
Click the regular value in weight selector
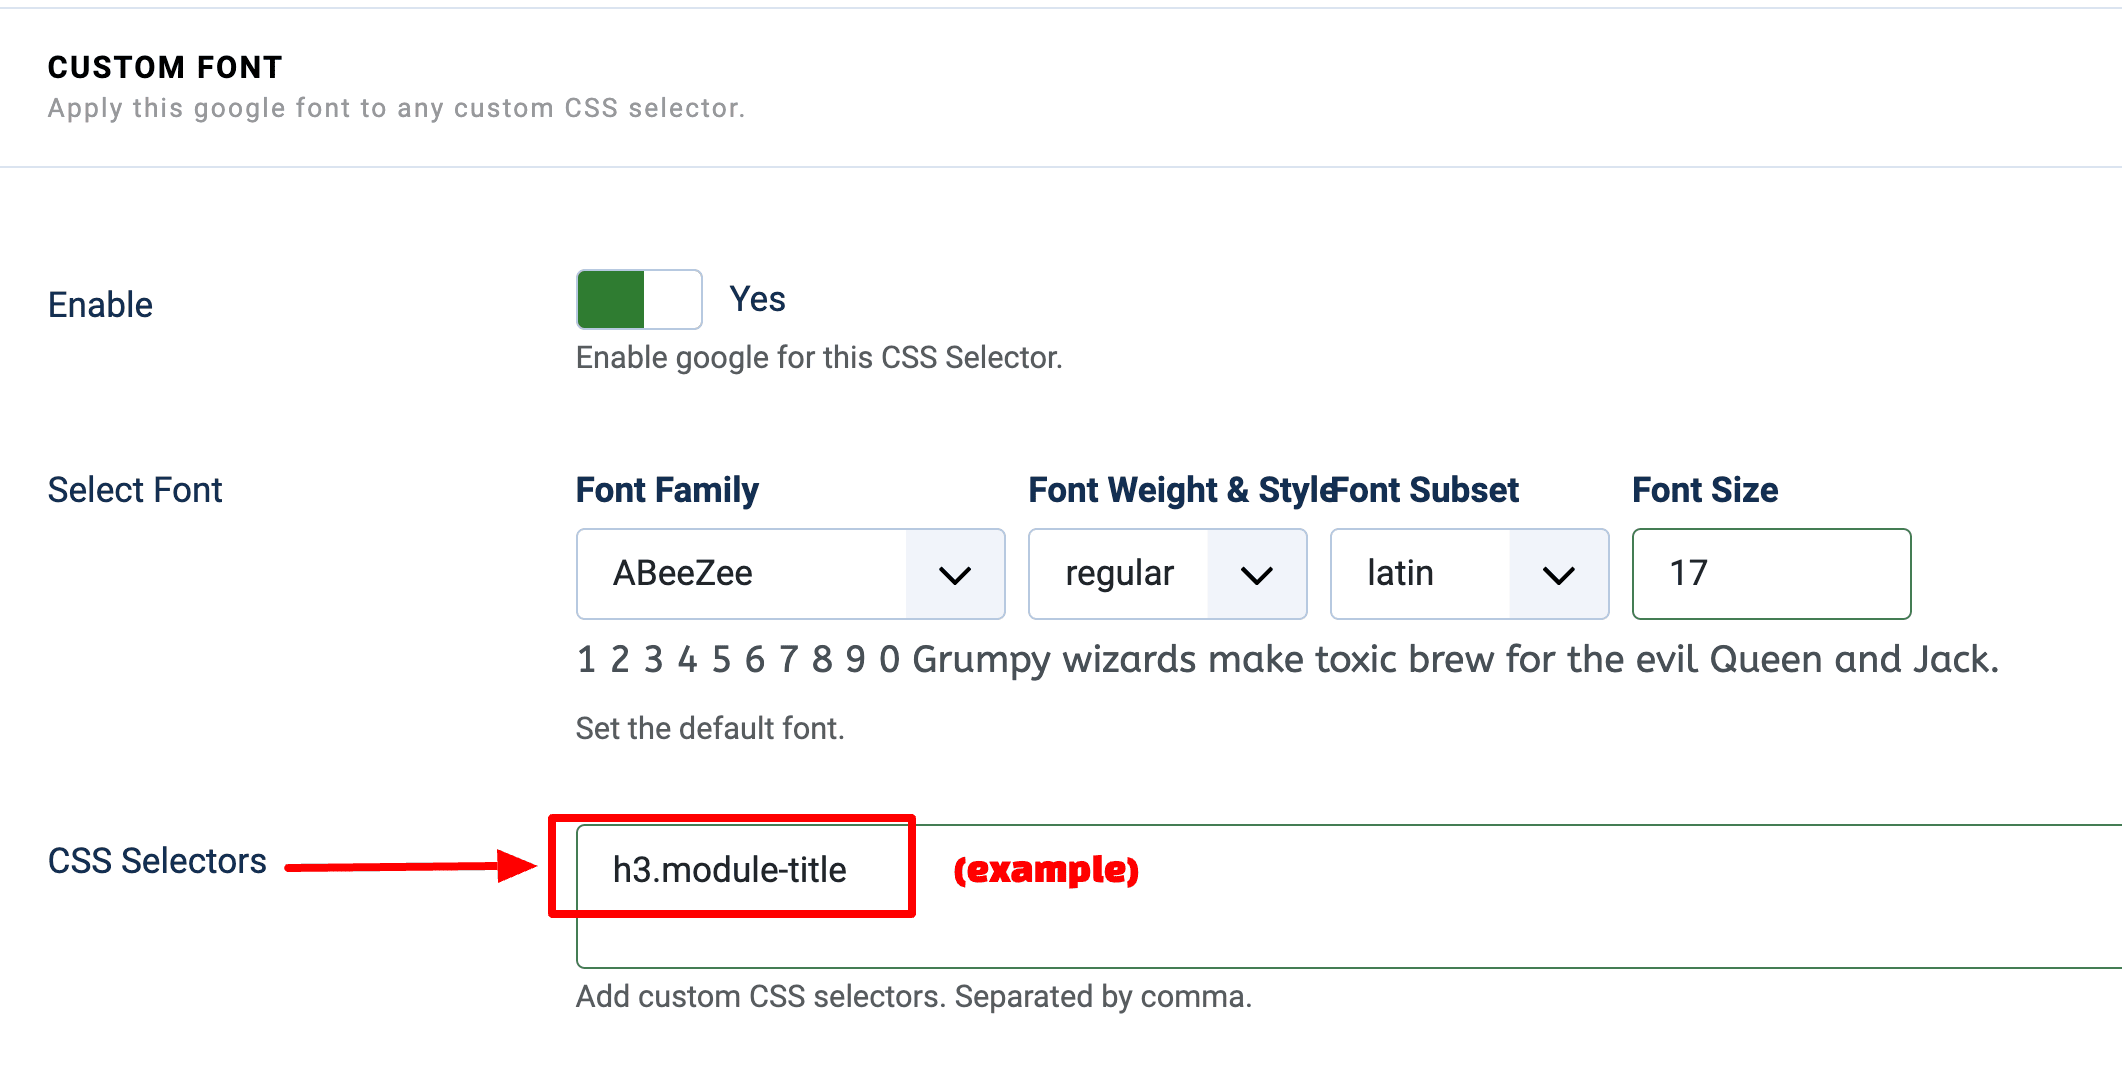pos(1119,573)
